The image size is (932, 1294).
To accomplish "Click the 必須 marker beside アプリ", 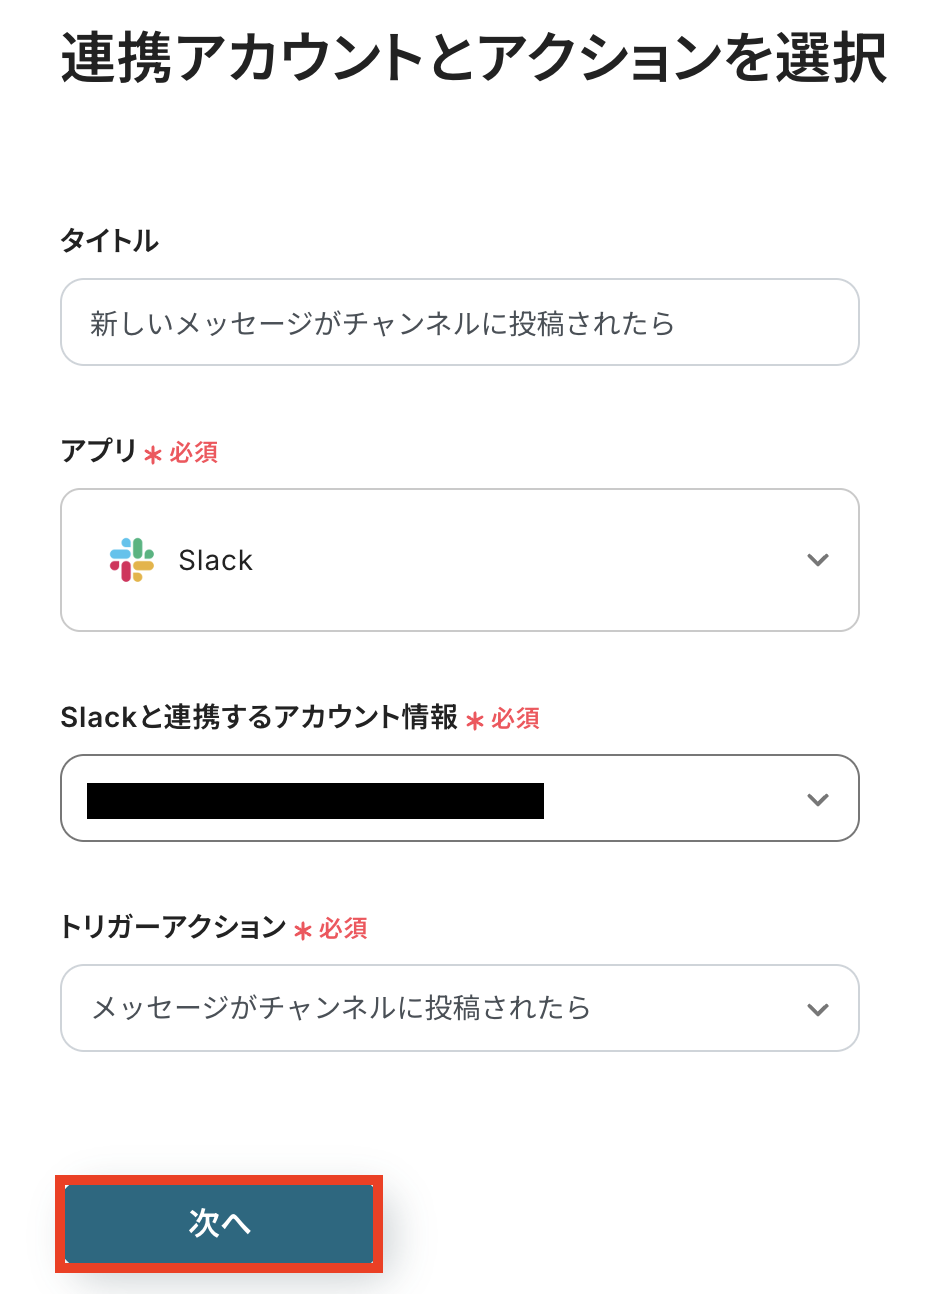I will (x=194, y=453).
